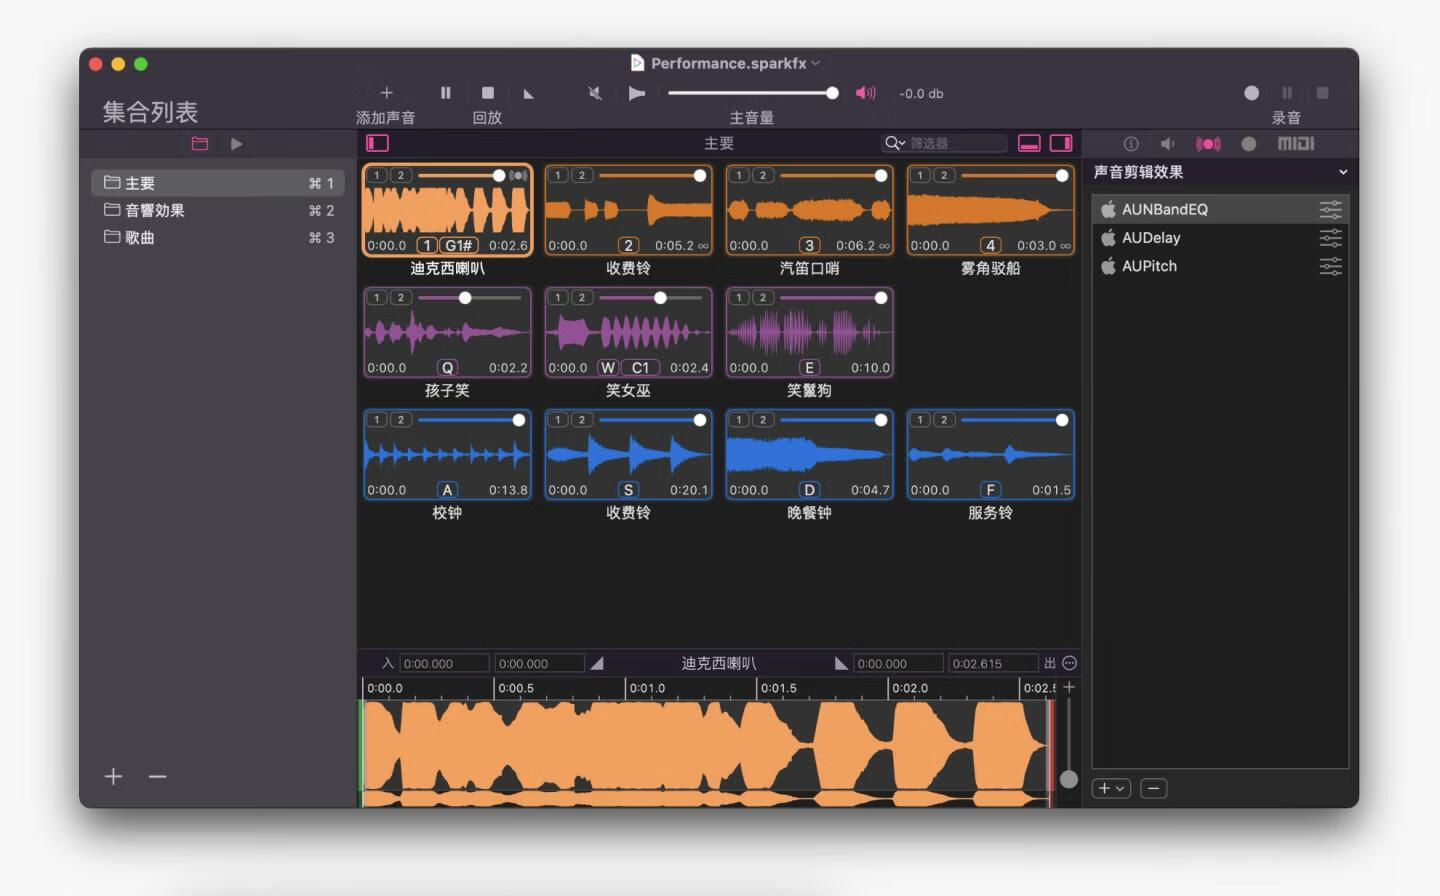The height and width of the screenshot is (896, 1440).
Task: Click the 主音量 master volume slider
Action: [x=750, y=93]
